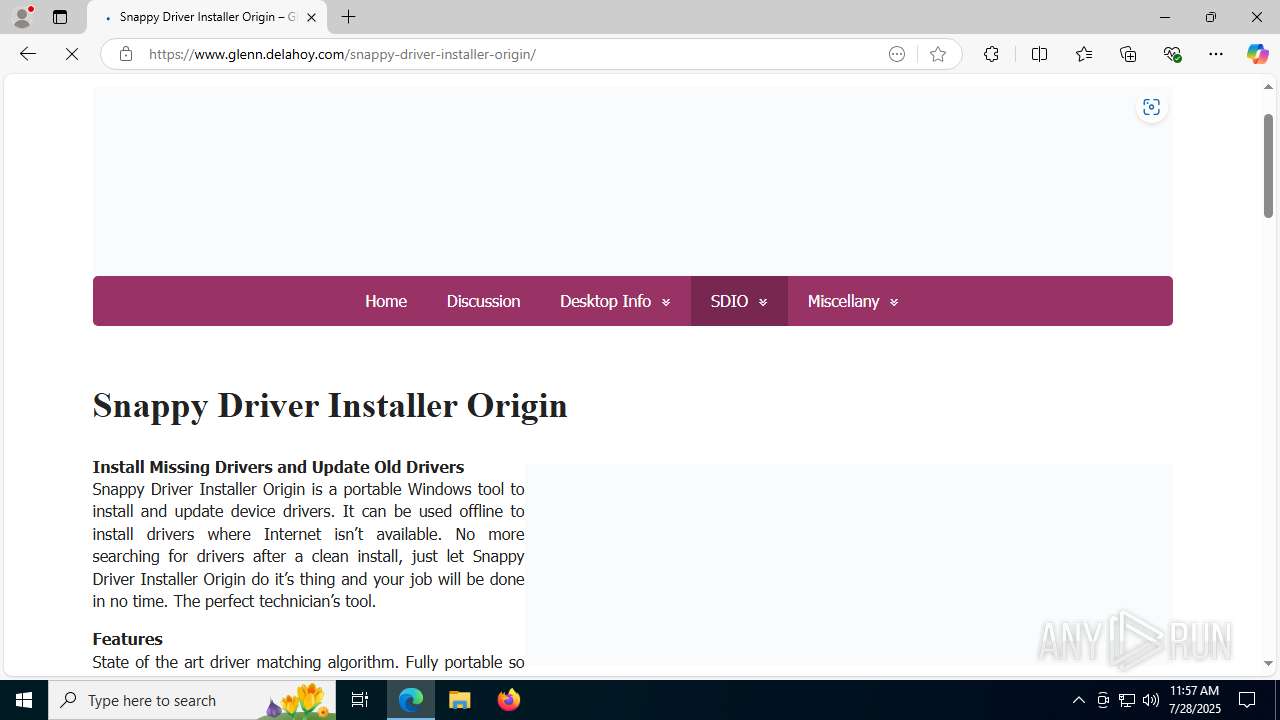Open the Windows Start menu
The width and height of the screenshot is (1280, 720).
point(24,700)
